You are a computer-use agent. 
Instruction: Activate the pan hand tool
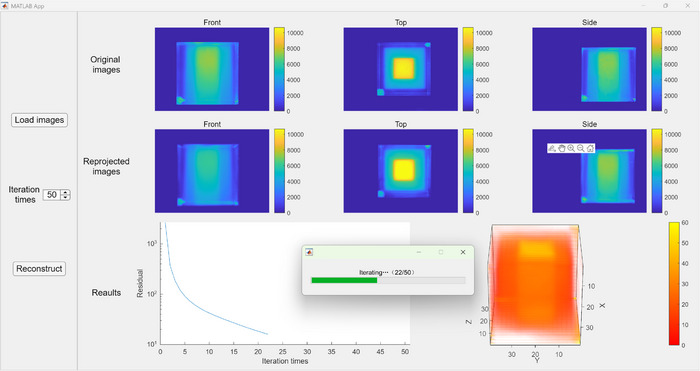pyautogui.click(x=562, y=148)
